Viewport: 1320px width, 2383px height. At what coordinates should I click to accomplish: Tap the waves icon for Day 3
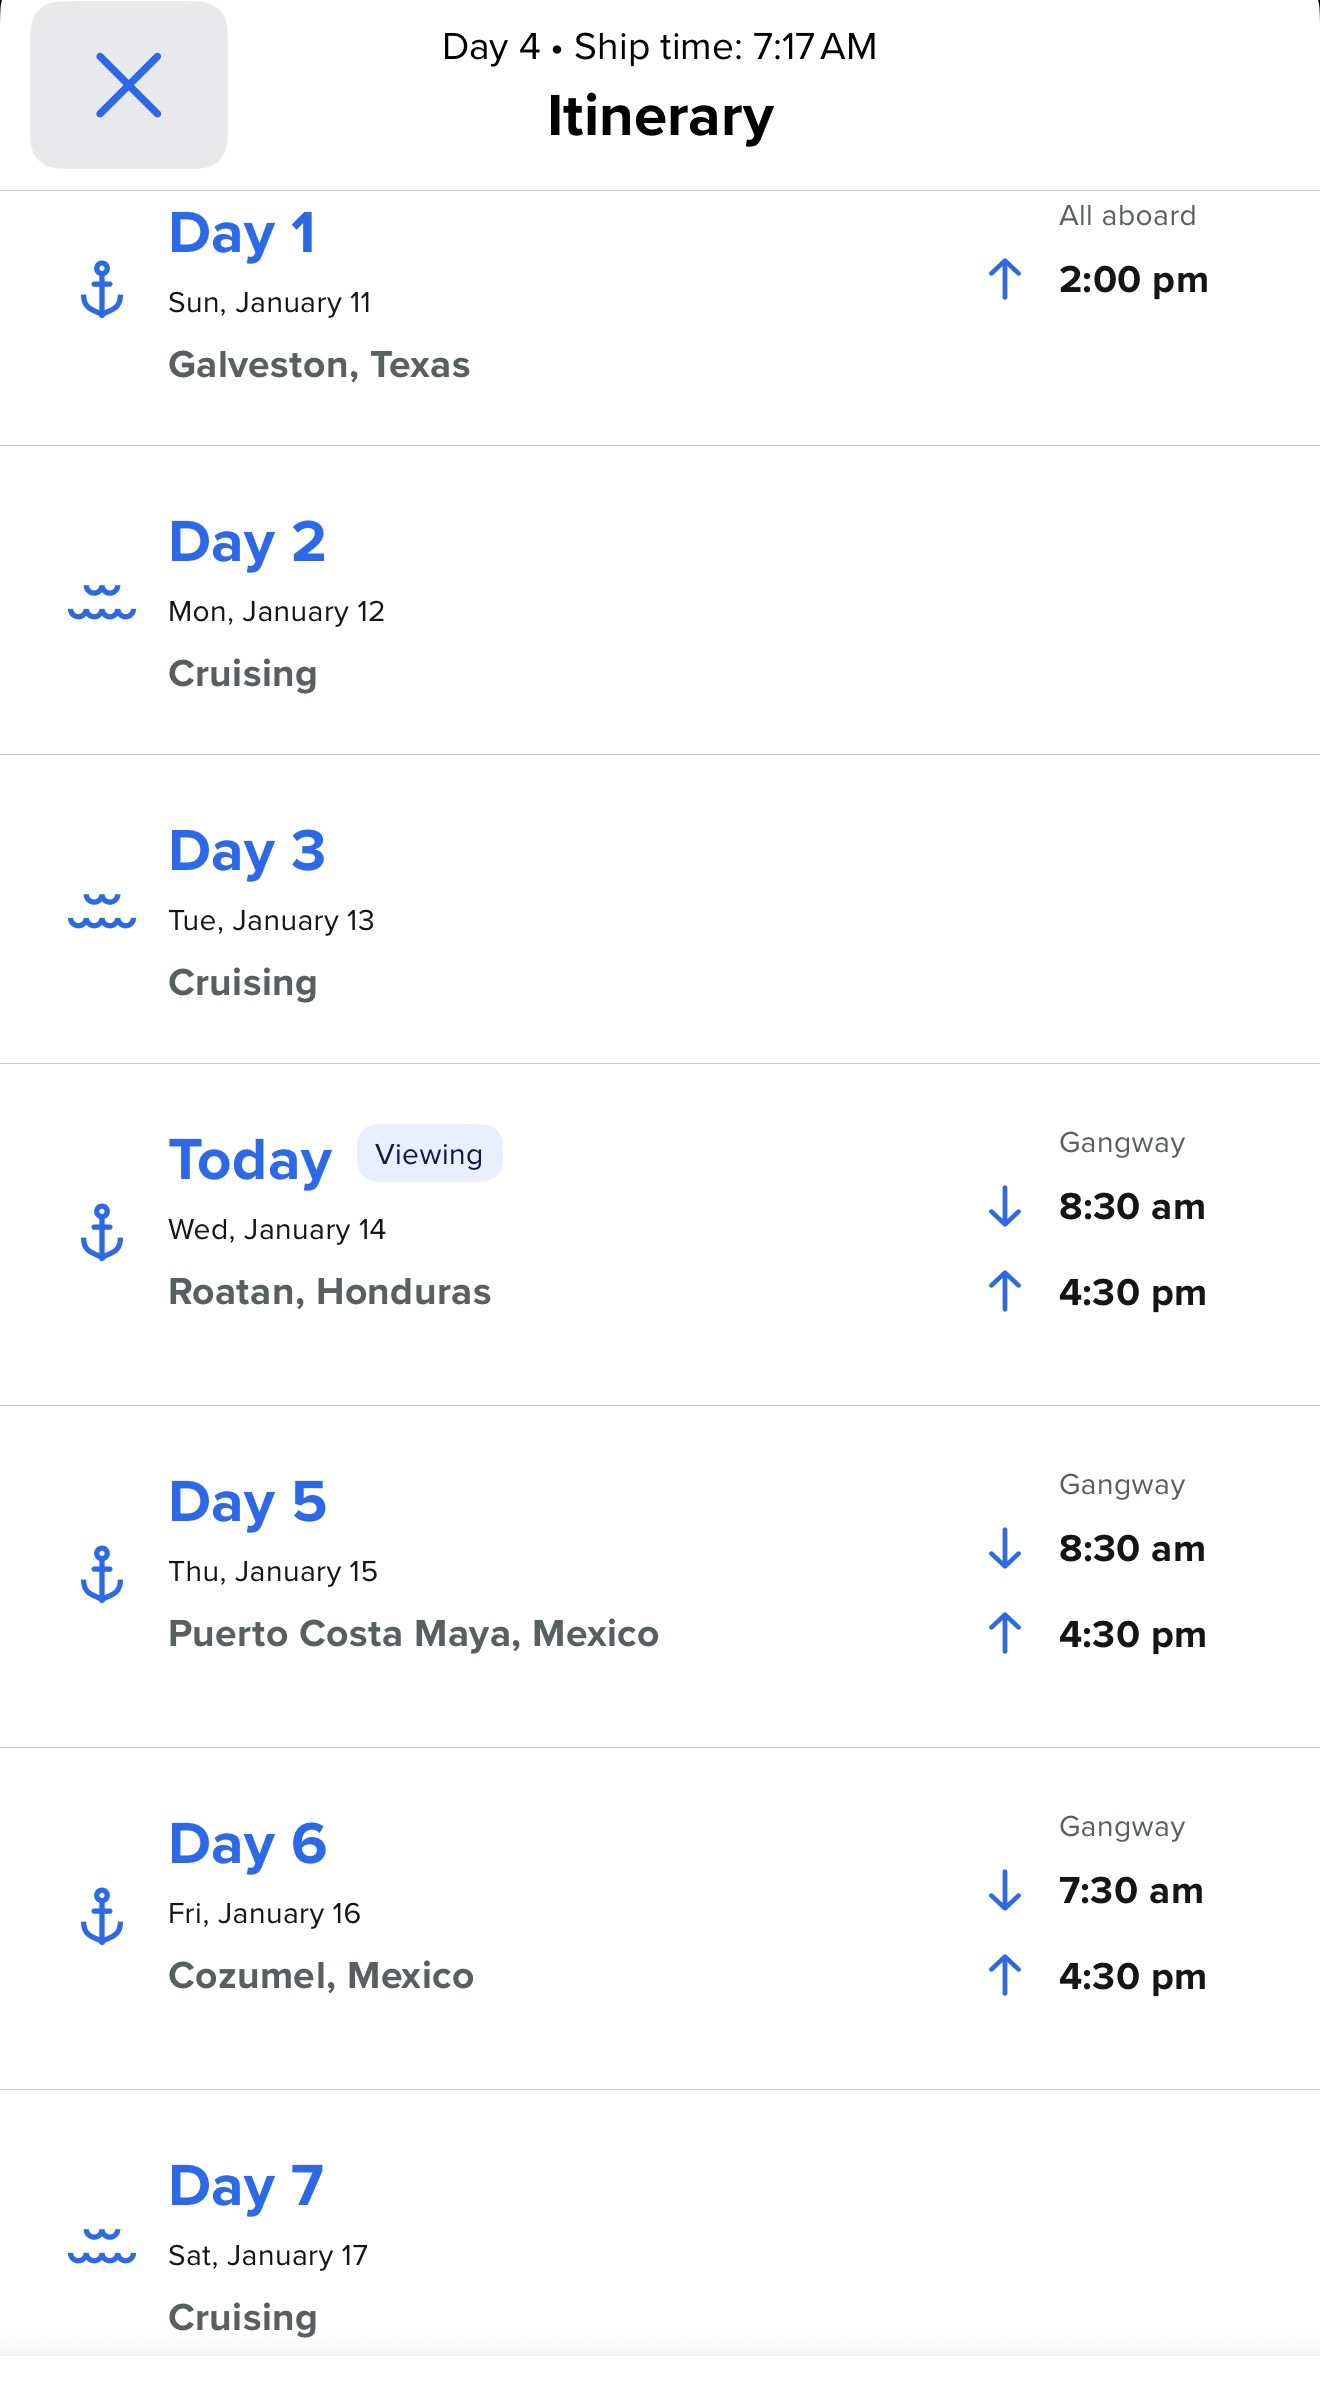(x=102, y=912)
